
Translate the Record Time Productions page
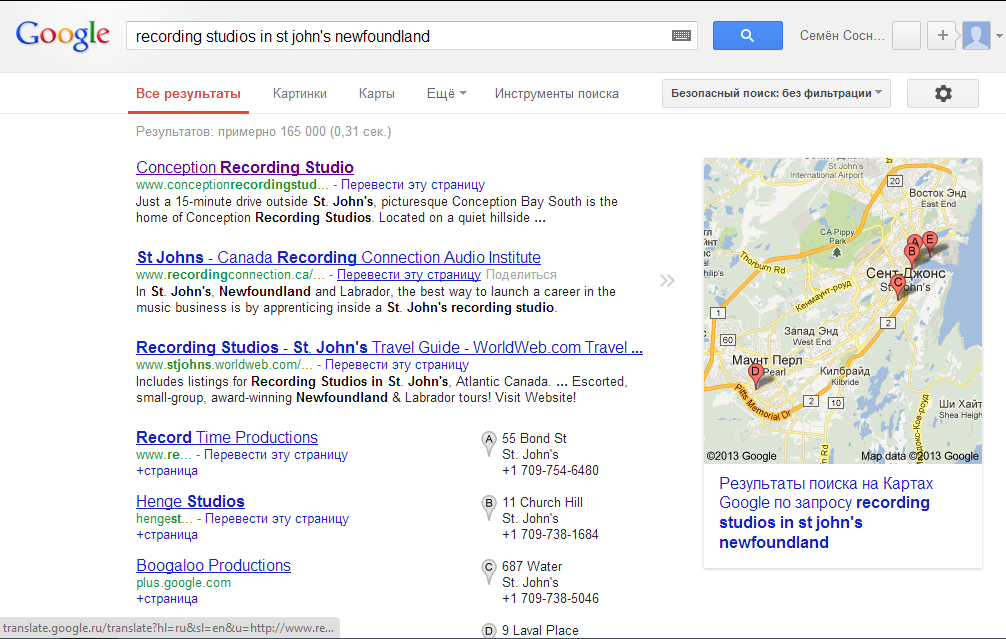click(276, 454)
